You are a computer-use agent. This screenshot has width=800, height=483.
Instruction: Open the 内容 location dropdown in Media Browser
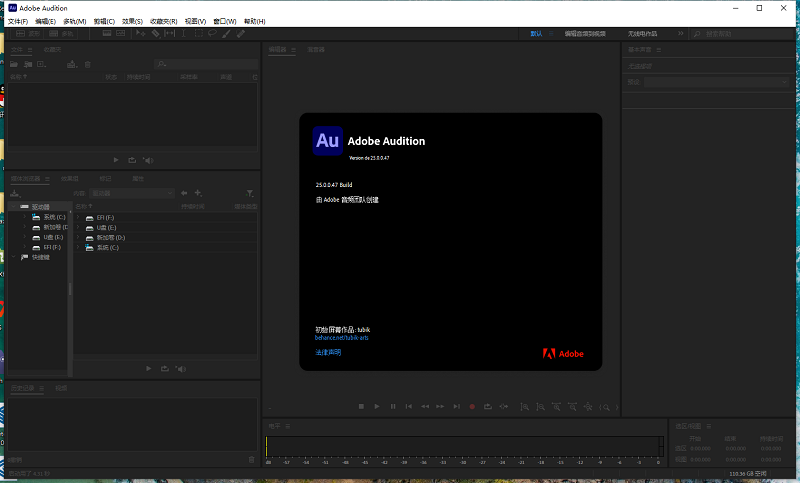(x=132, y=193)
